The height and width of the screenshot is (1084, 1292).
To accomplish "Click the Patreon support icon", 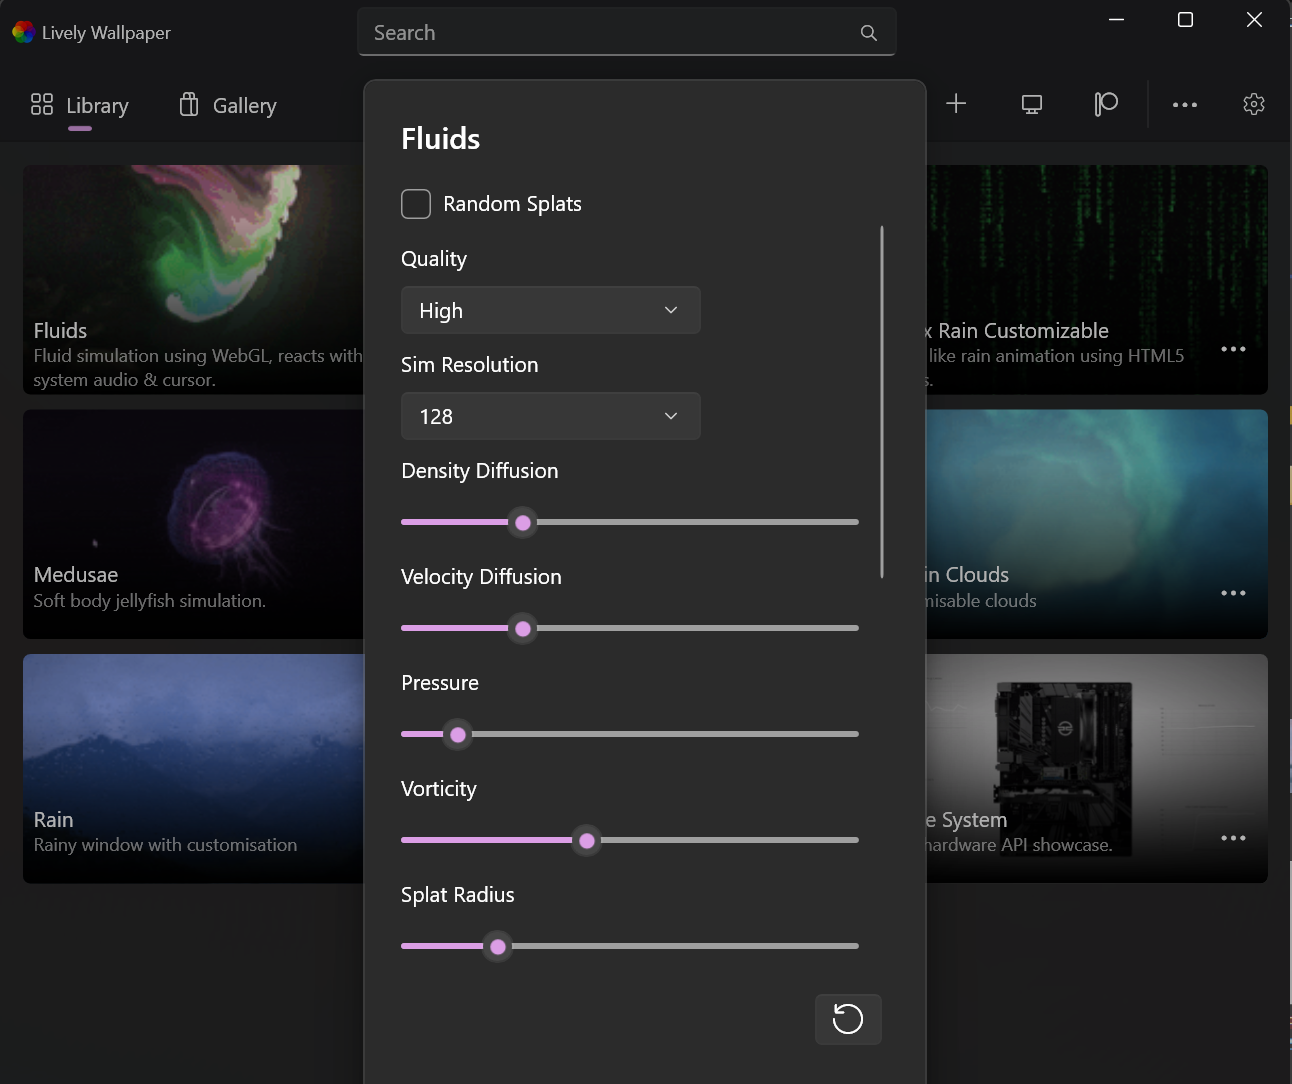I will (x=1104, y=103).
